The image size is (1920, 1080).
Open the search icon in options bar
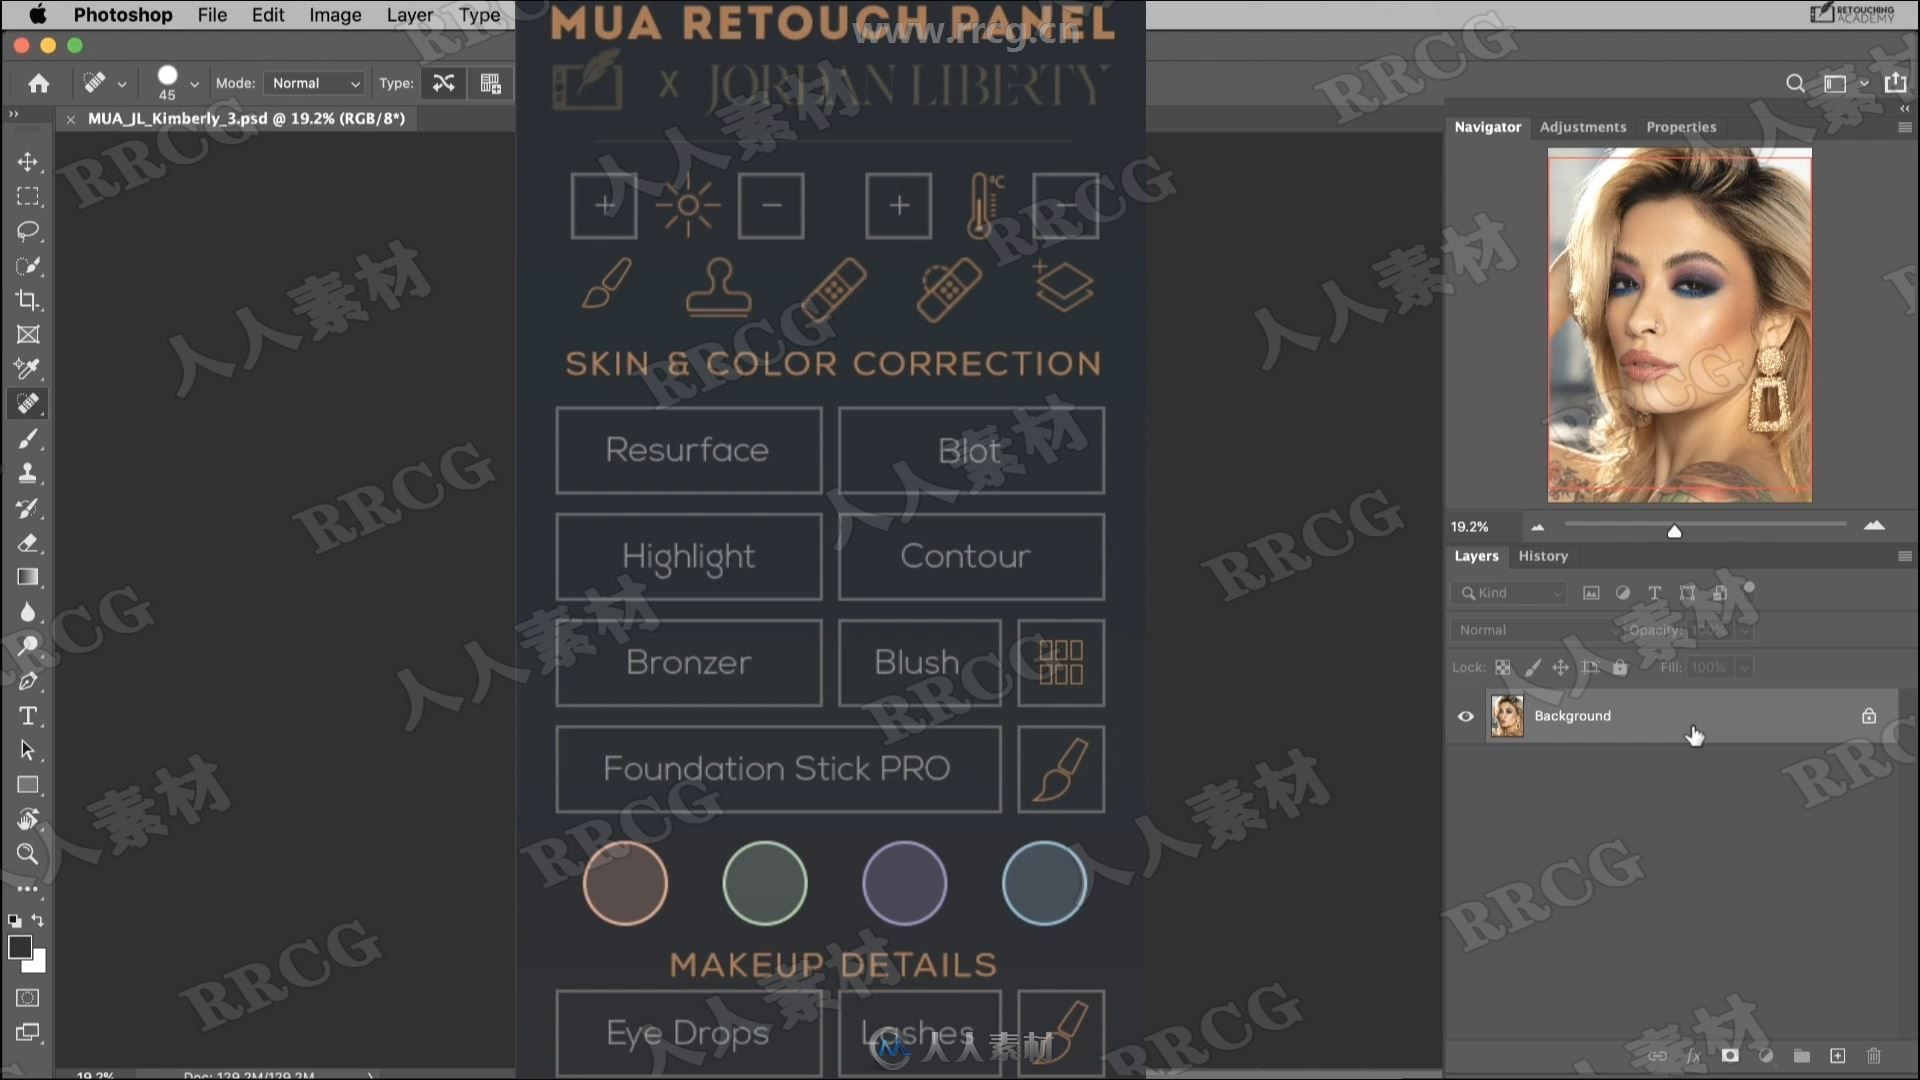[x=1795, y=83]
